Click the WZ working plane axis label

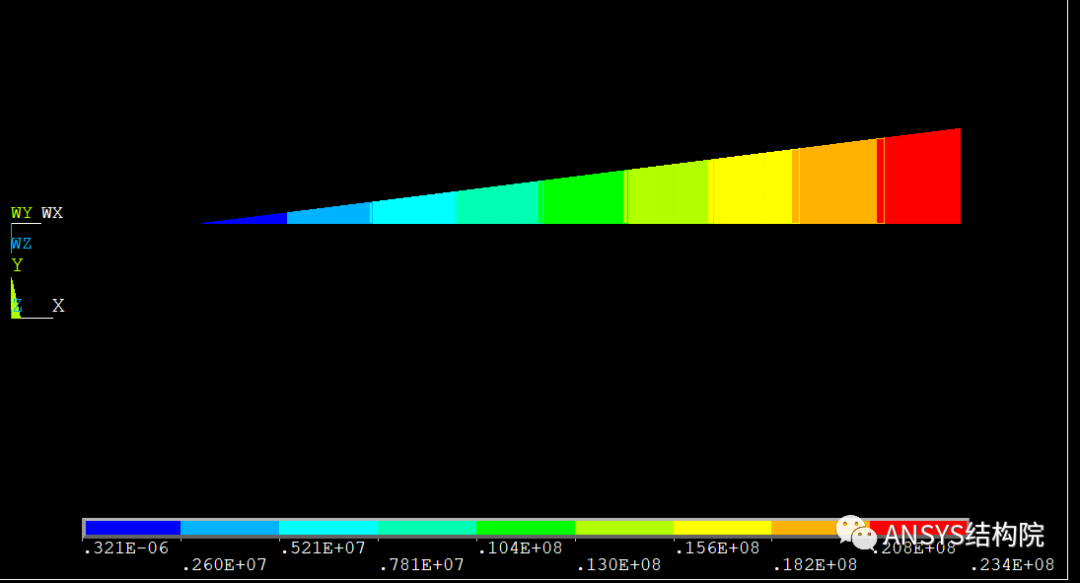[21, 244]
